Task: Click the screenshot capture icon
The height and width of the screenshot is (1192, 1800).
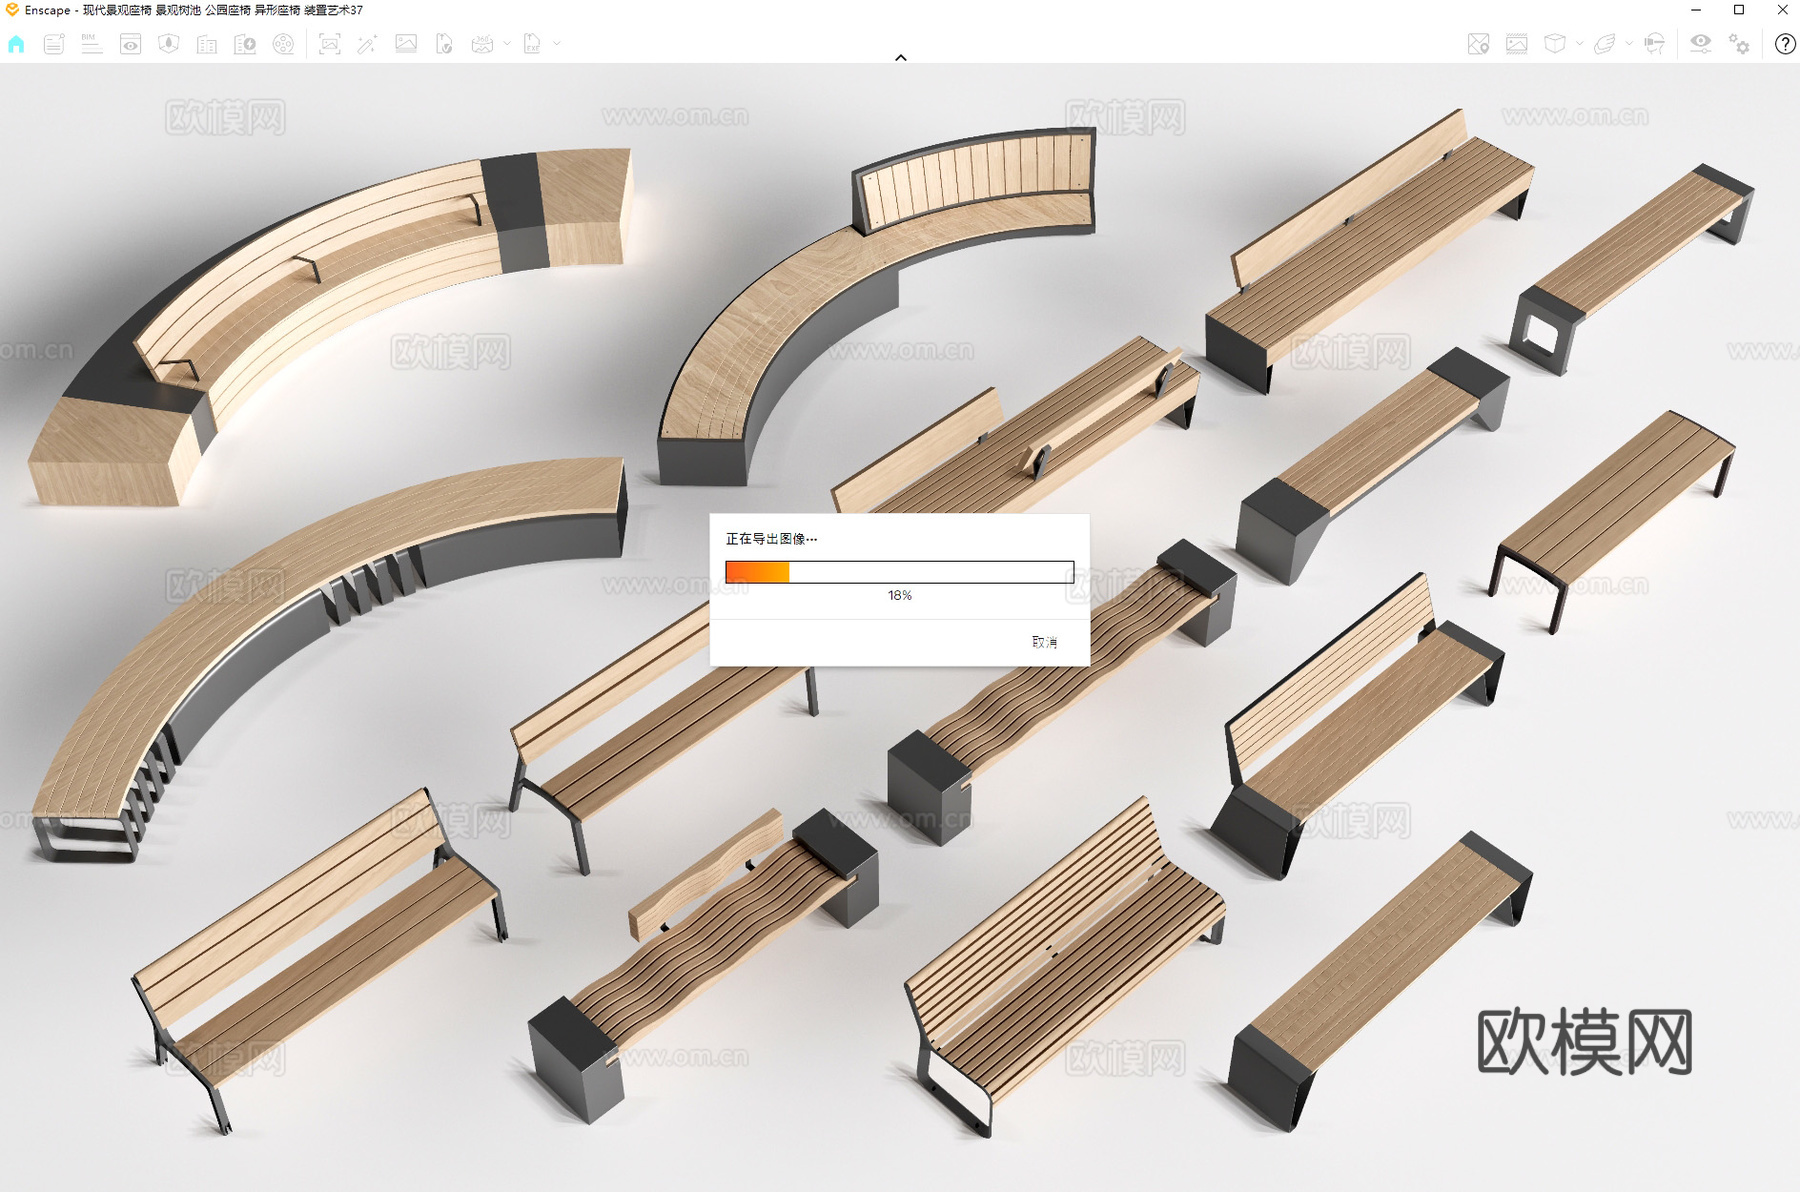Action: click(329, 44)
